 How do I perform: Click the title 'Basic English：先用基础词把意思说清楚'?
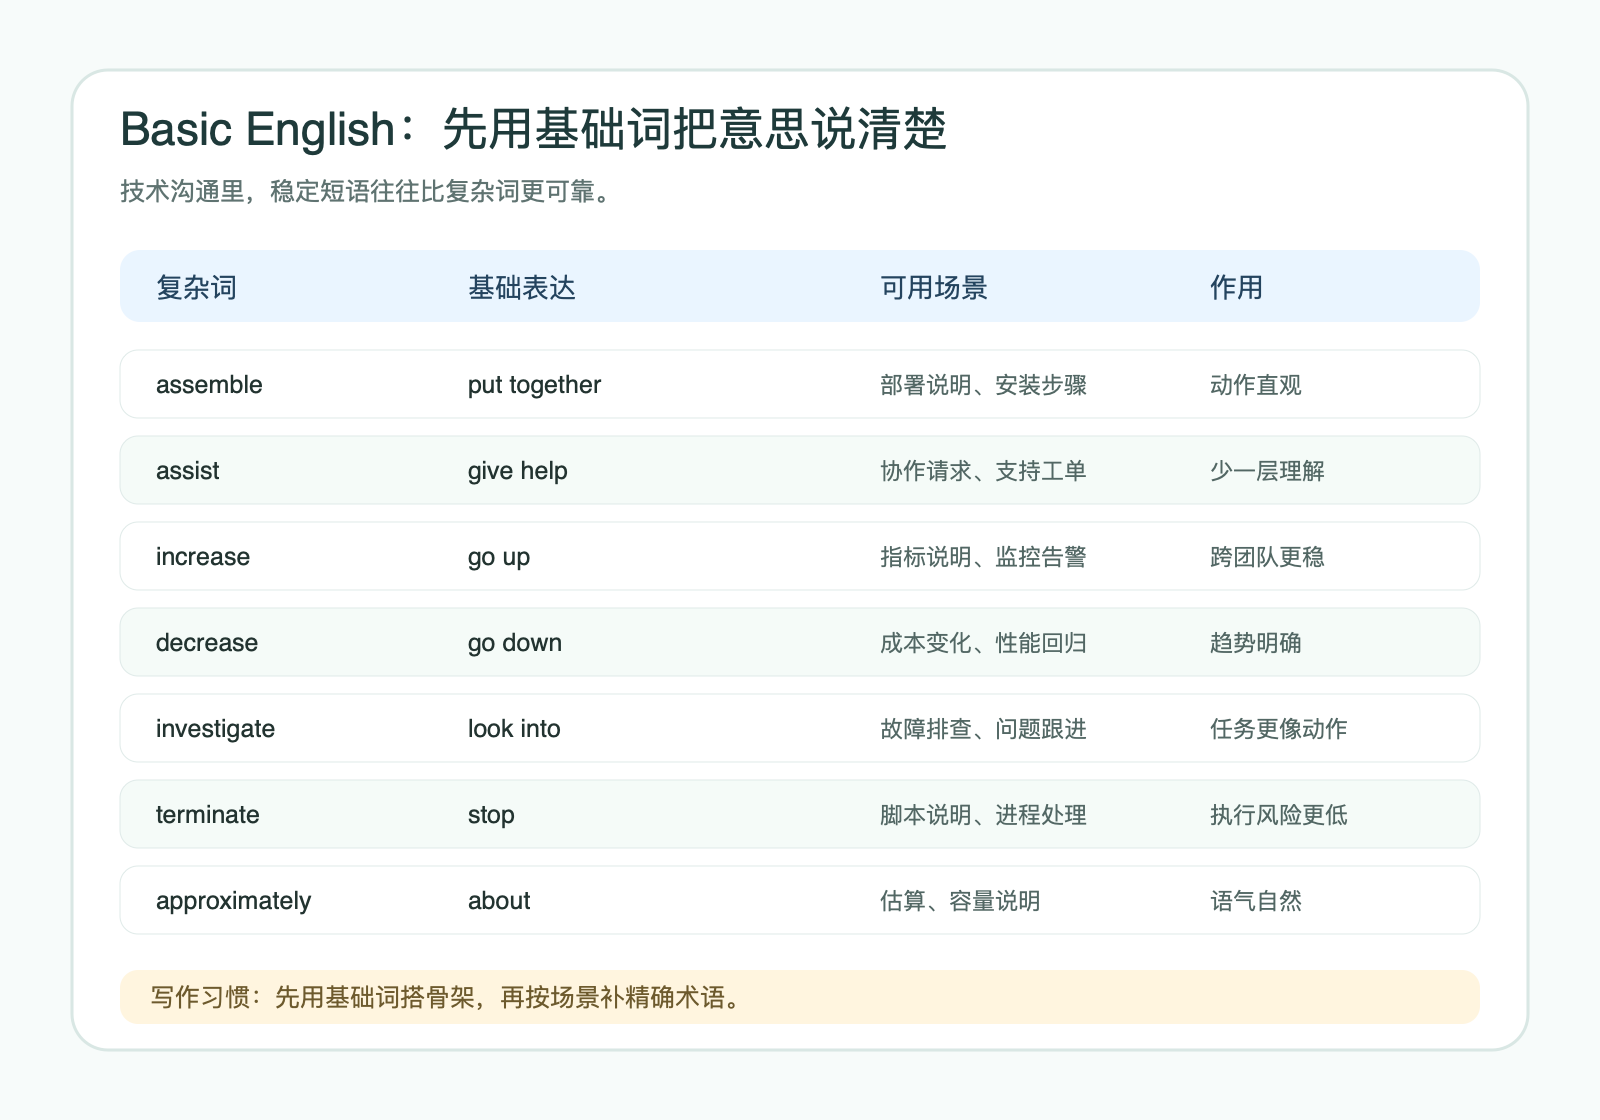click(534, 129)
